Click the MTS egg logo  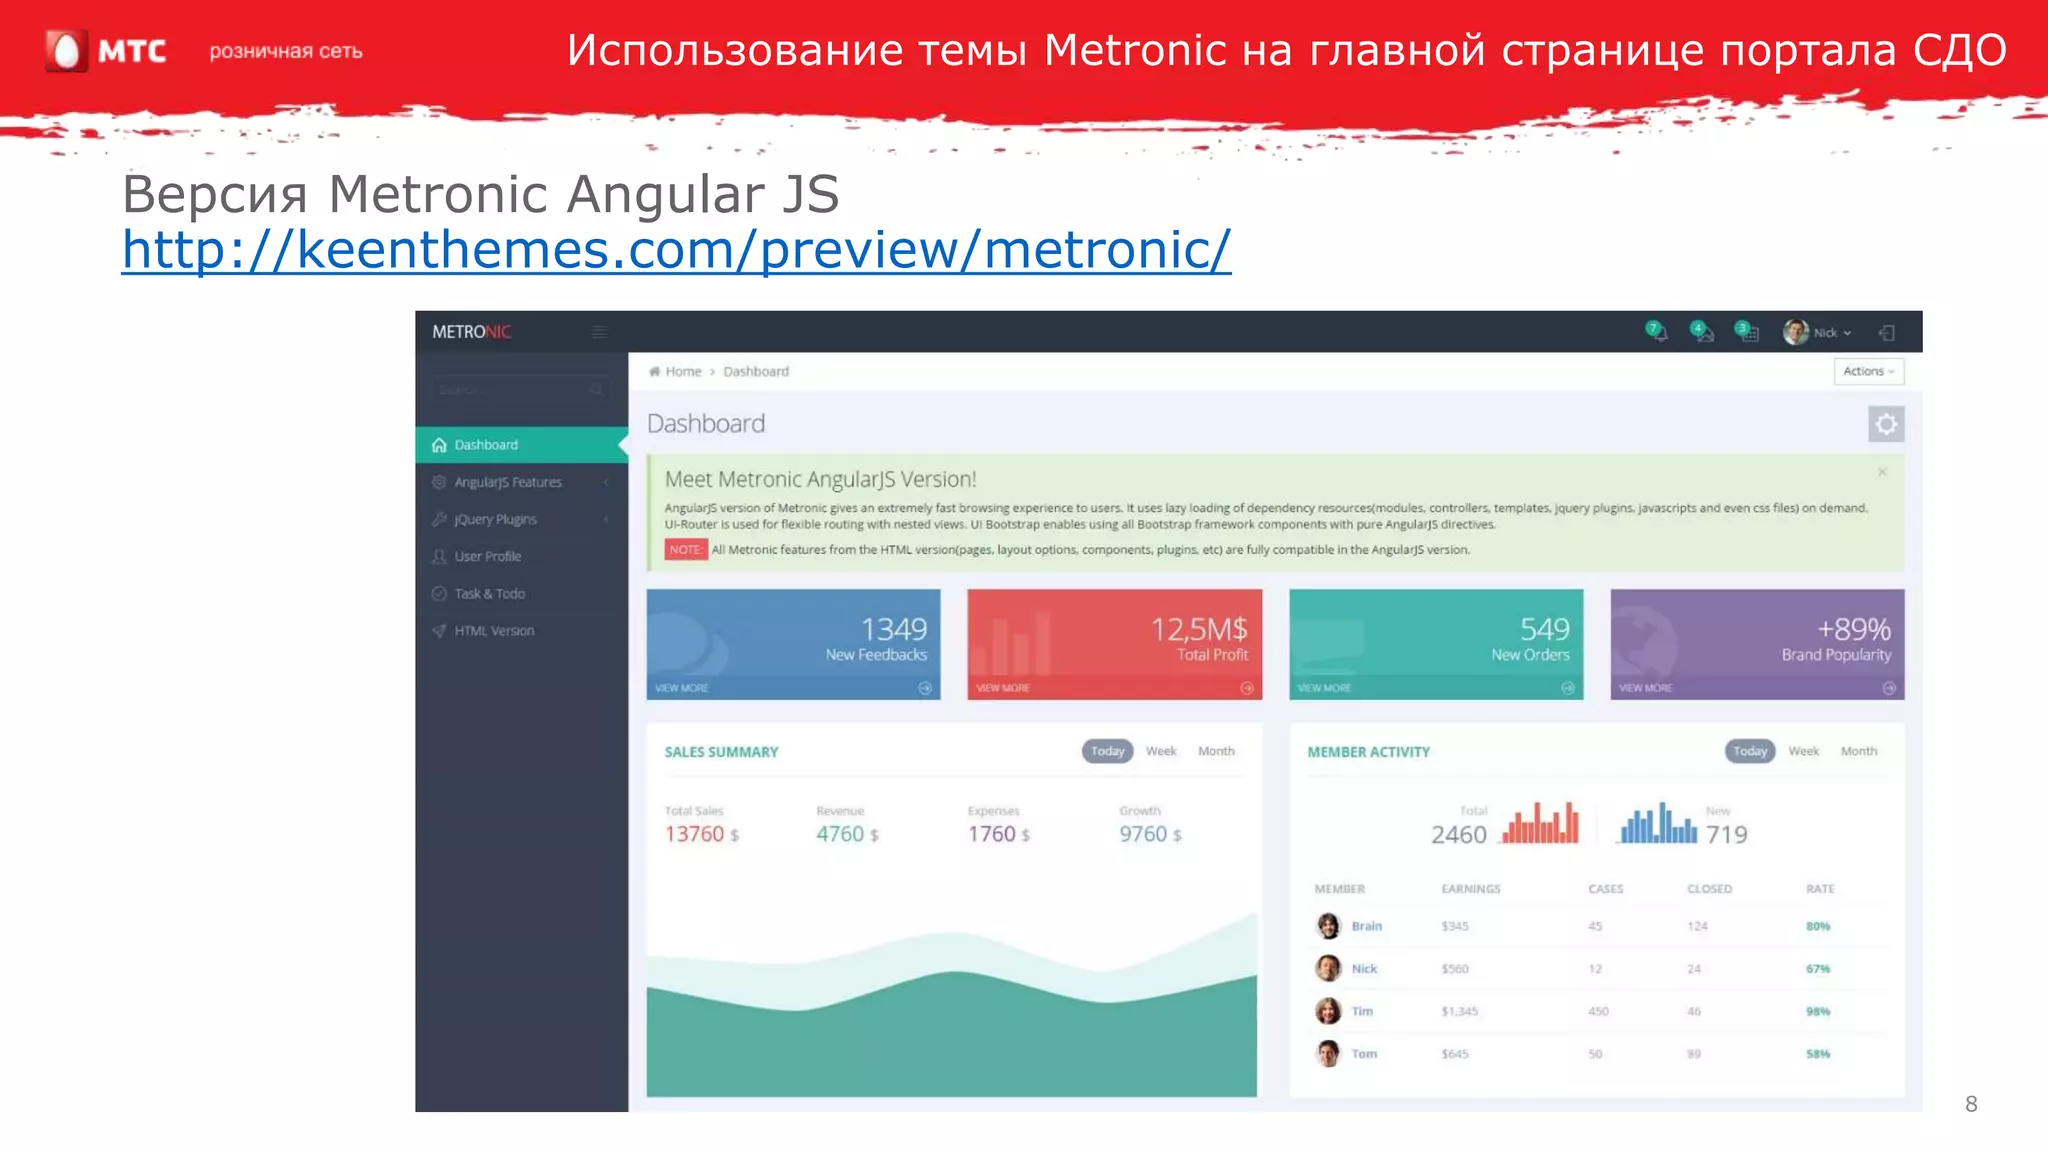click(x=66, y=51)
